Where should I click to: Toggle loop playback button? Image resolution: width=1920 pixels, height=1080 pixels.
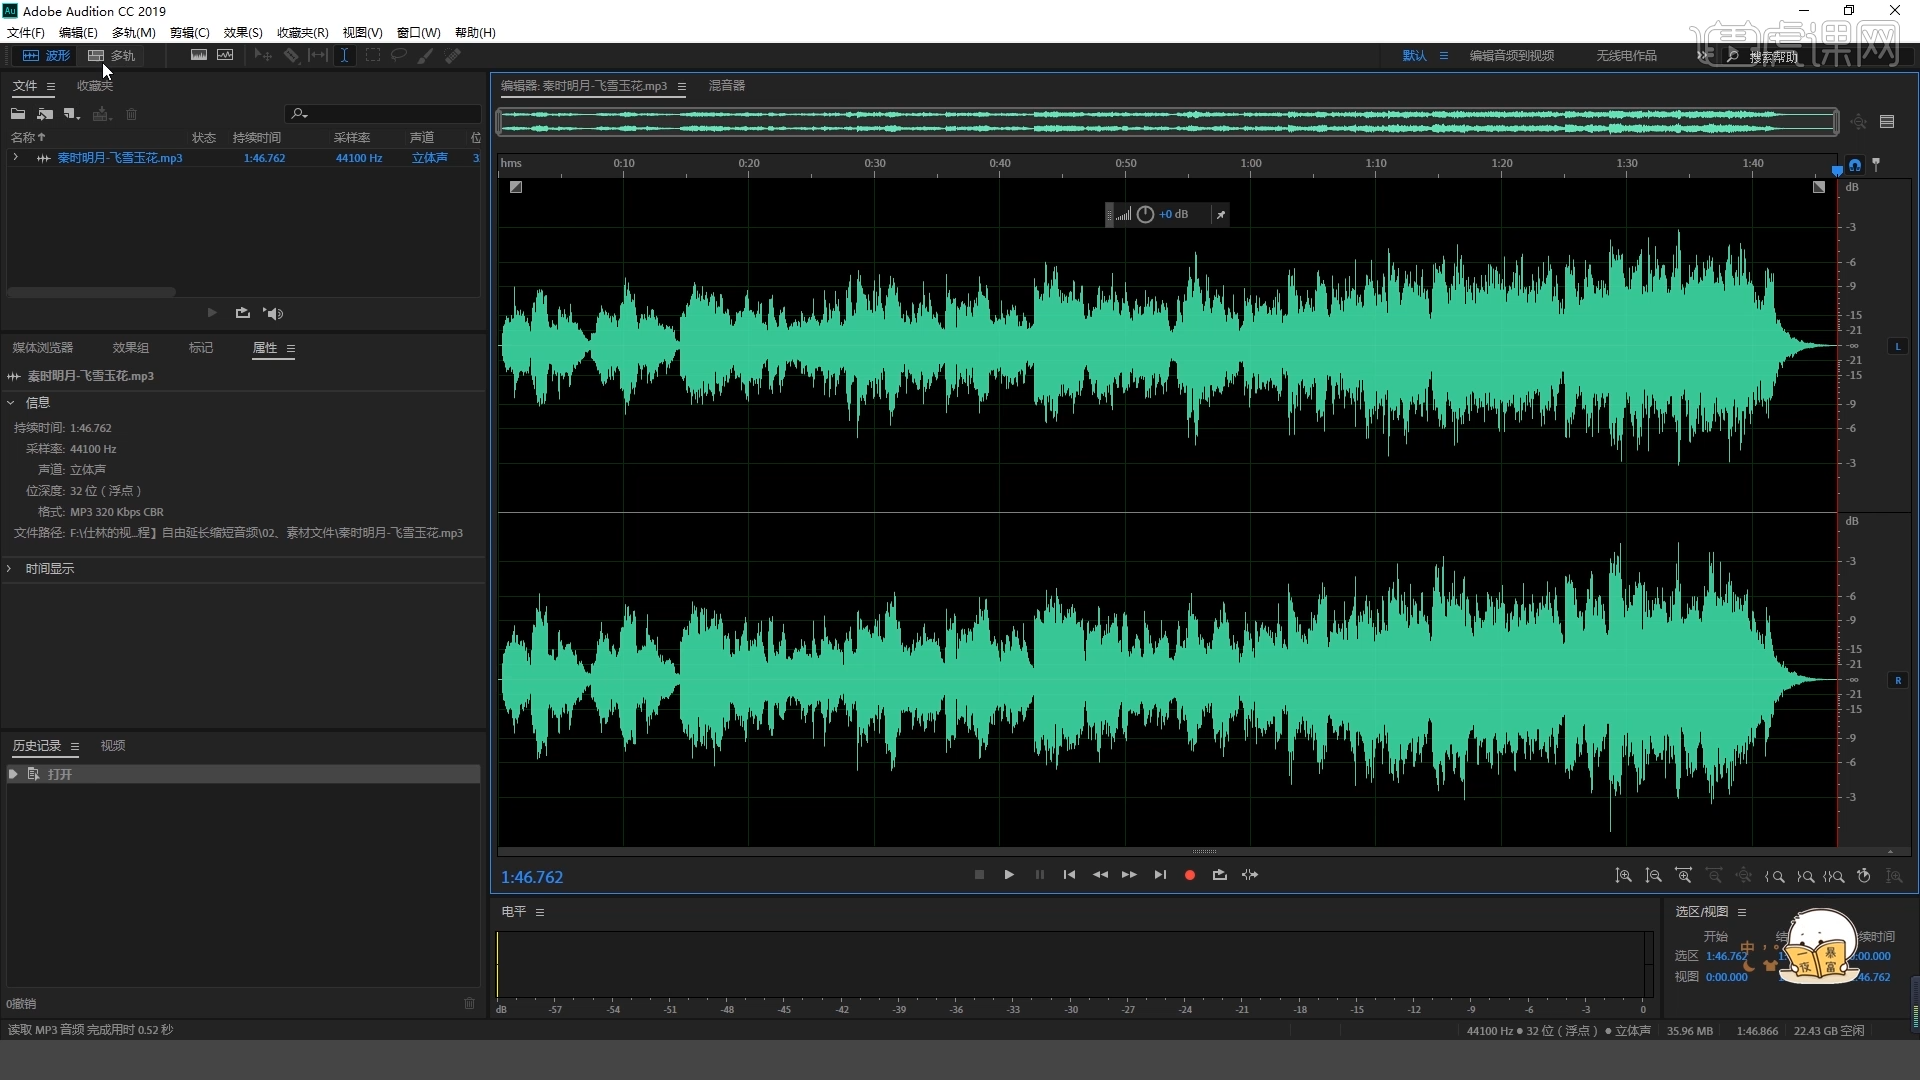coord(1219,875)
